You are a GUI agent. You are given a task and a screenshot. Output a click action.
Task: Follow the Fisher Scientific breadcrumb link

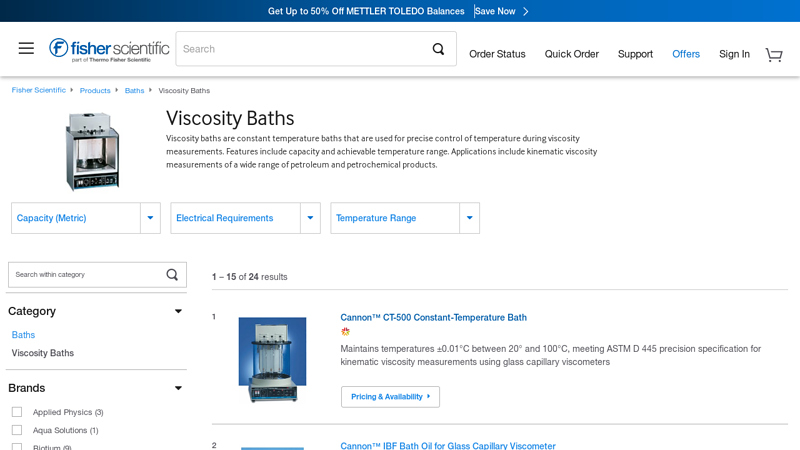click(39, 90)
